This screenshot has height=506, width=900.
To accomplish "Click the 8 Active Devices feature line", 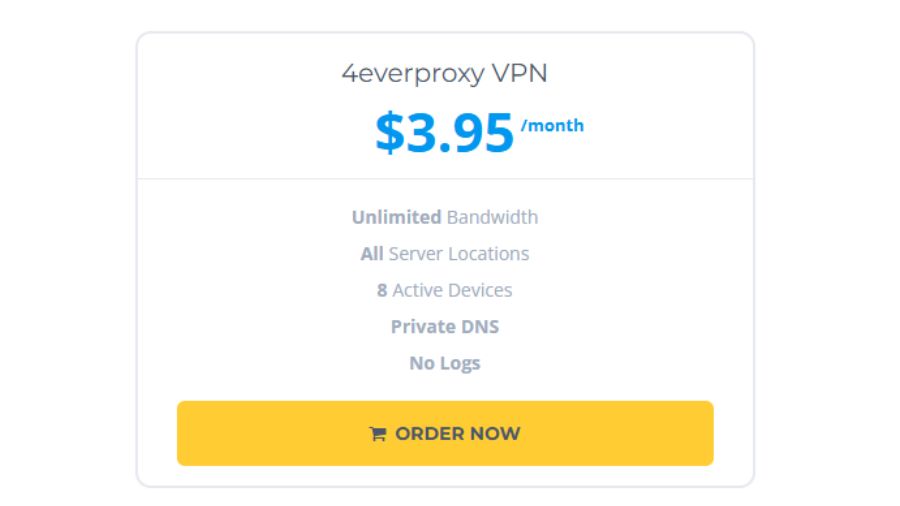I will (x=444, y=290).
